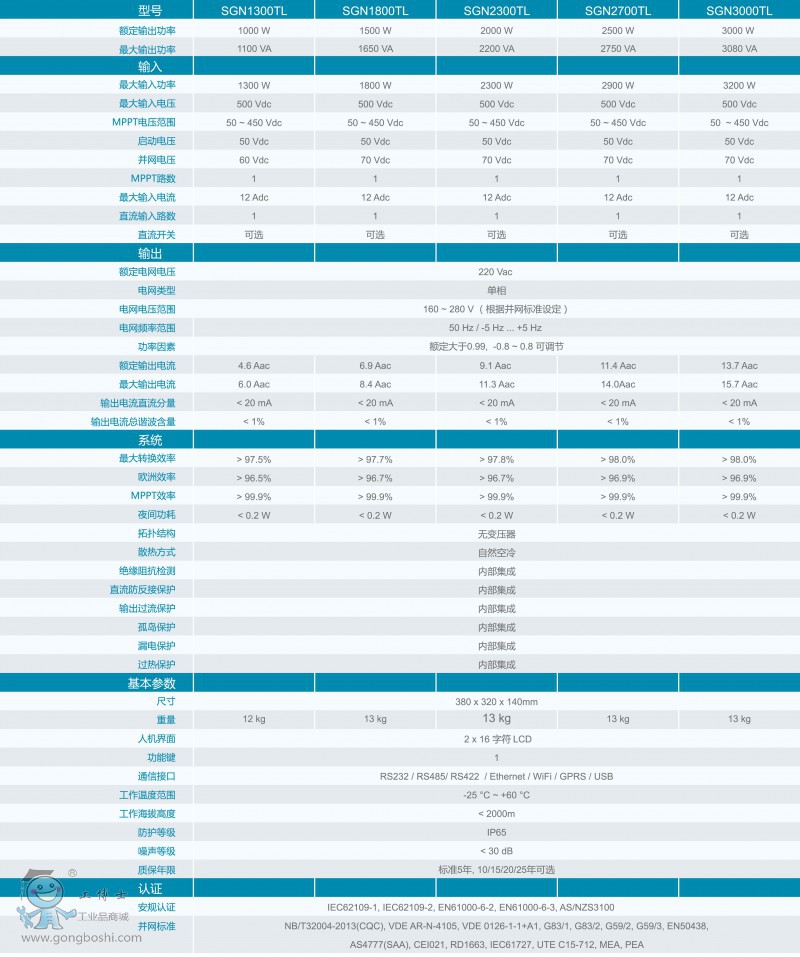
Task: Click the 基本参数 section header
Action: 151,683
